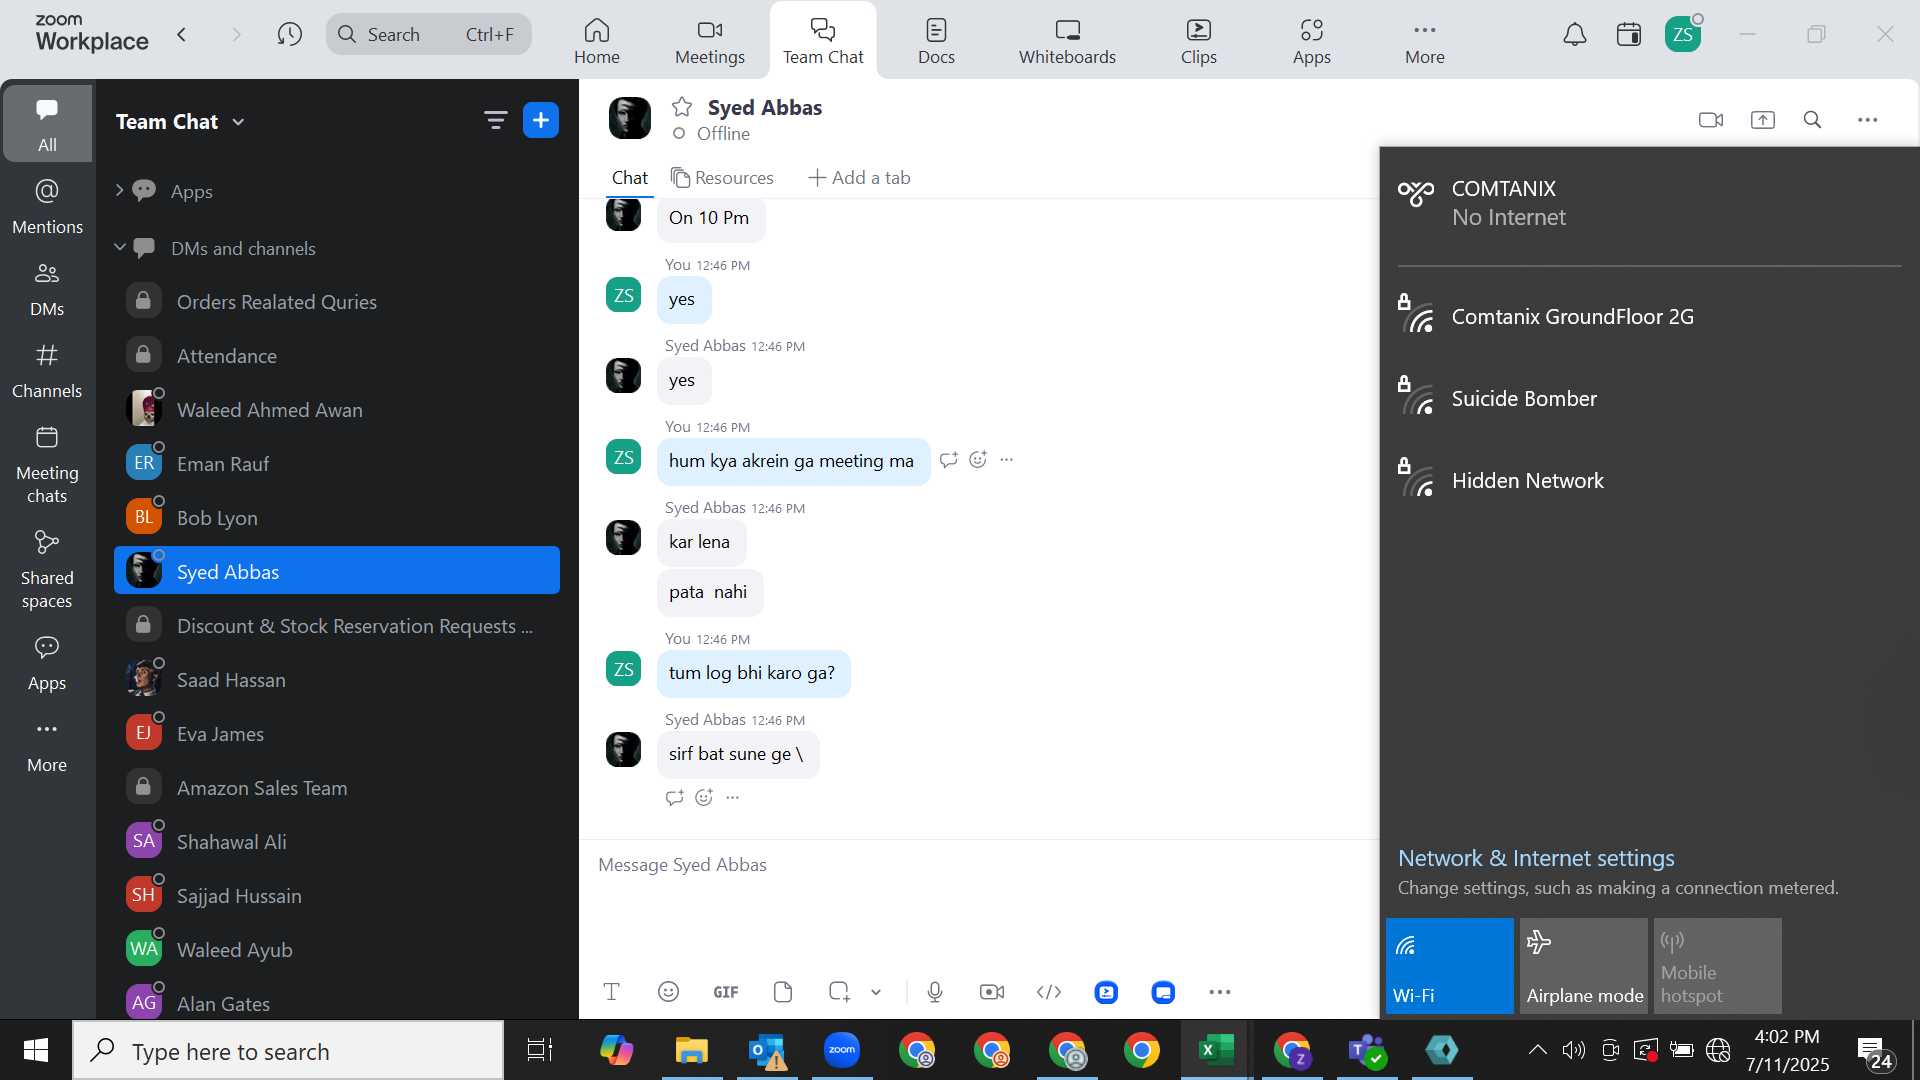
Task: Open the history clock icon
Action: coord(290,35)
